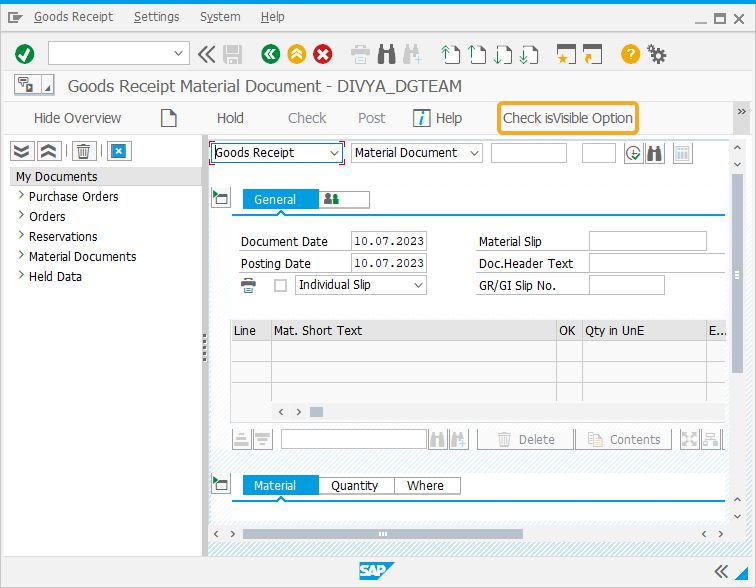The height and width of the screenshot is (588, 756).
Task: Expand Orders tree node
Action: tap(21, 215)
